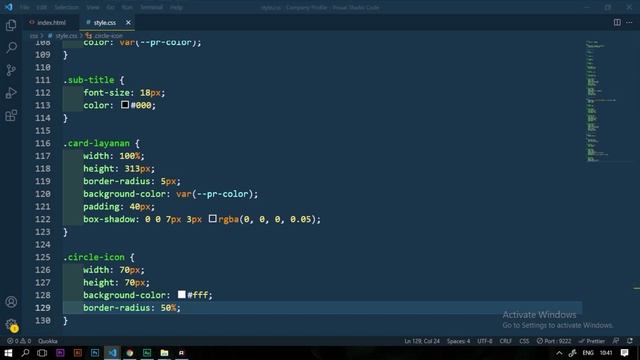Open the Windows Action Center notifications
This screenshot has height=360, width=640.
624,353
